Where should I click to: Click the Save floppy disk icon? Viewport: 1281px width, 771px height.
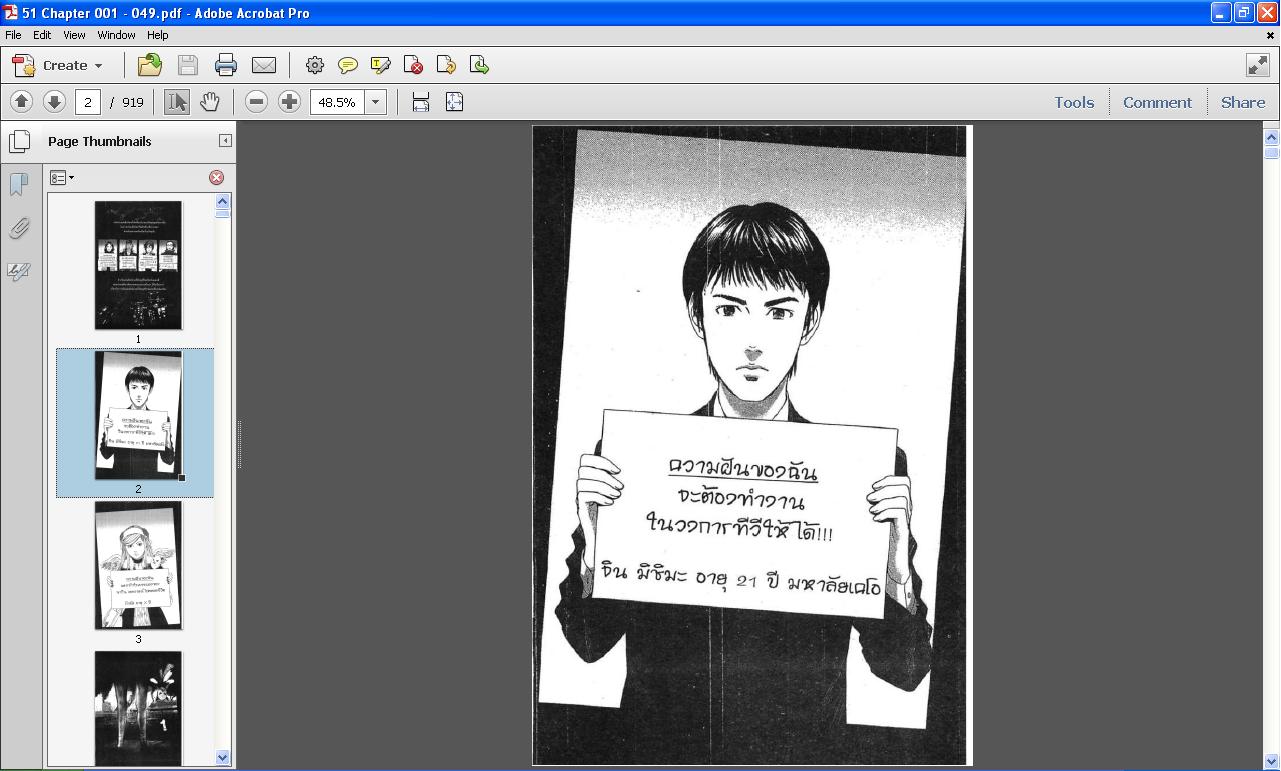[x=187, y=65]
